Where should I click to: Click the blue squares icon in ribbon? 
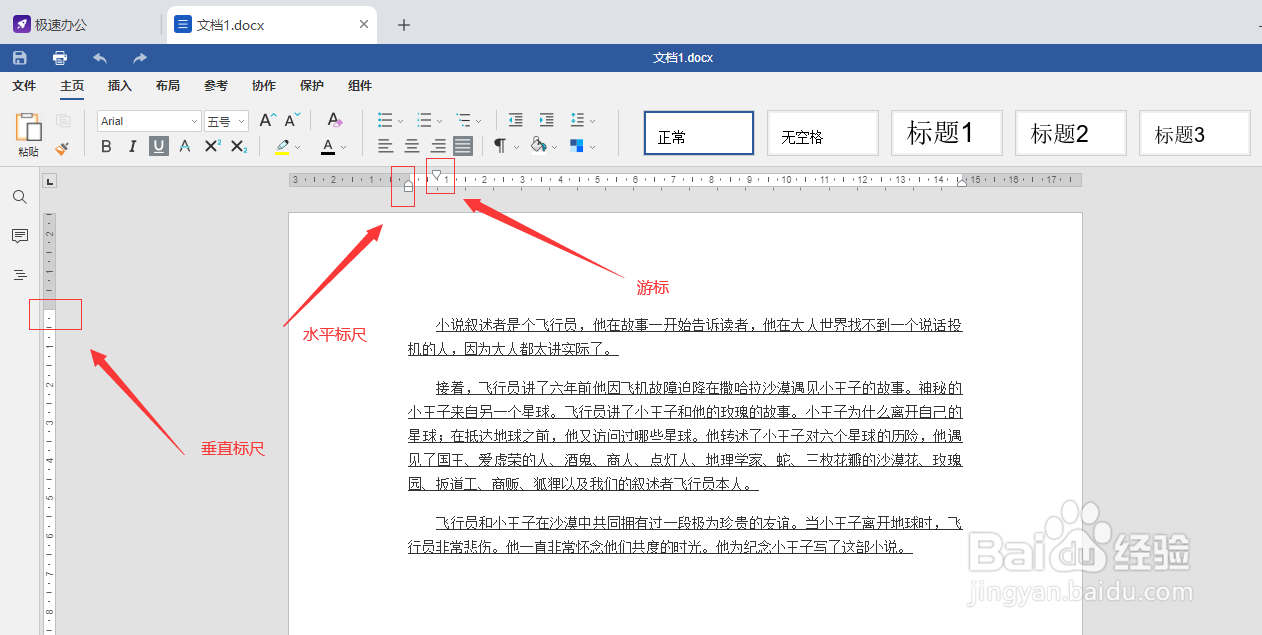coord(577,146)
